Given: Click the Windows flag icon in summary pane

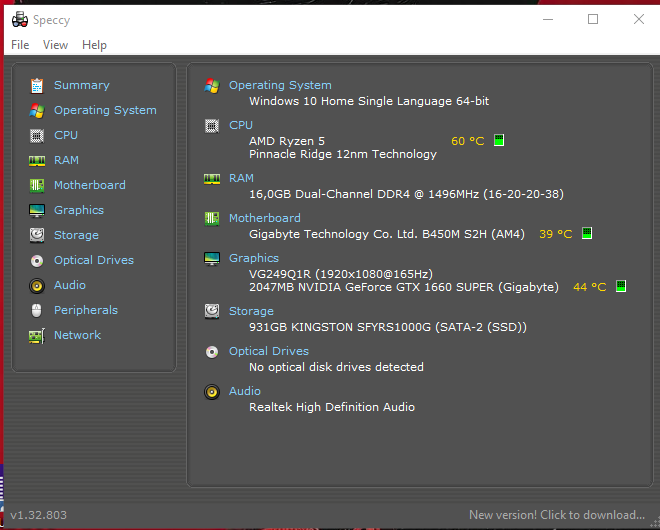Looking at the screenshot, I should pos(212,86).
